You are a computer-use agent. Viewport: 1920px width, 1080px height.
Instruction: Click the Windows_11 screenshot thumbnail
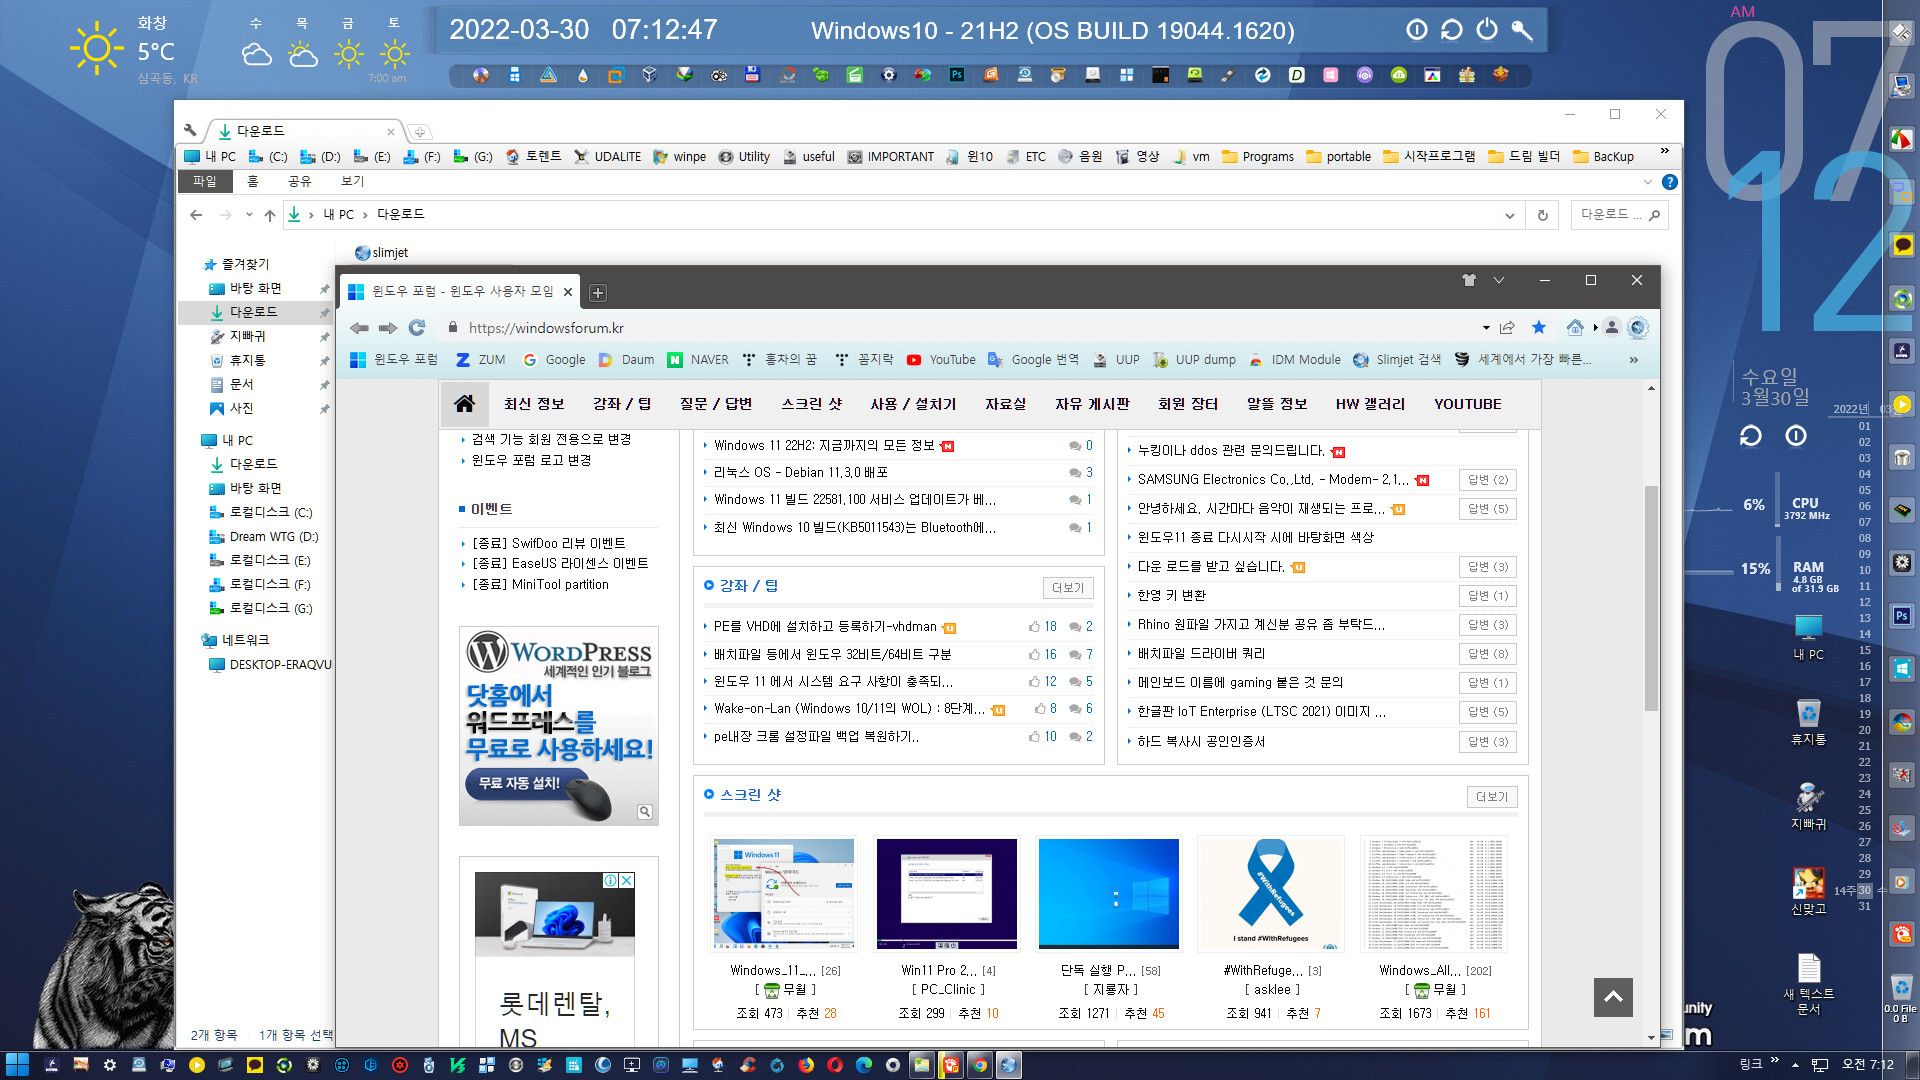tap(783, 893)
